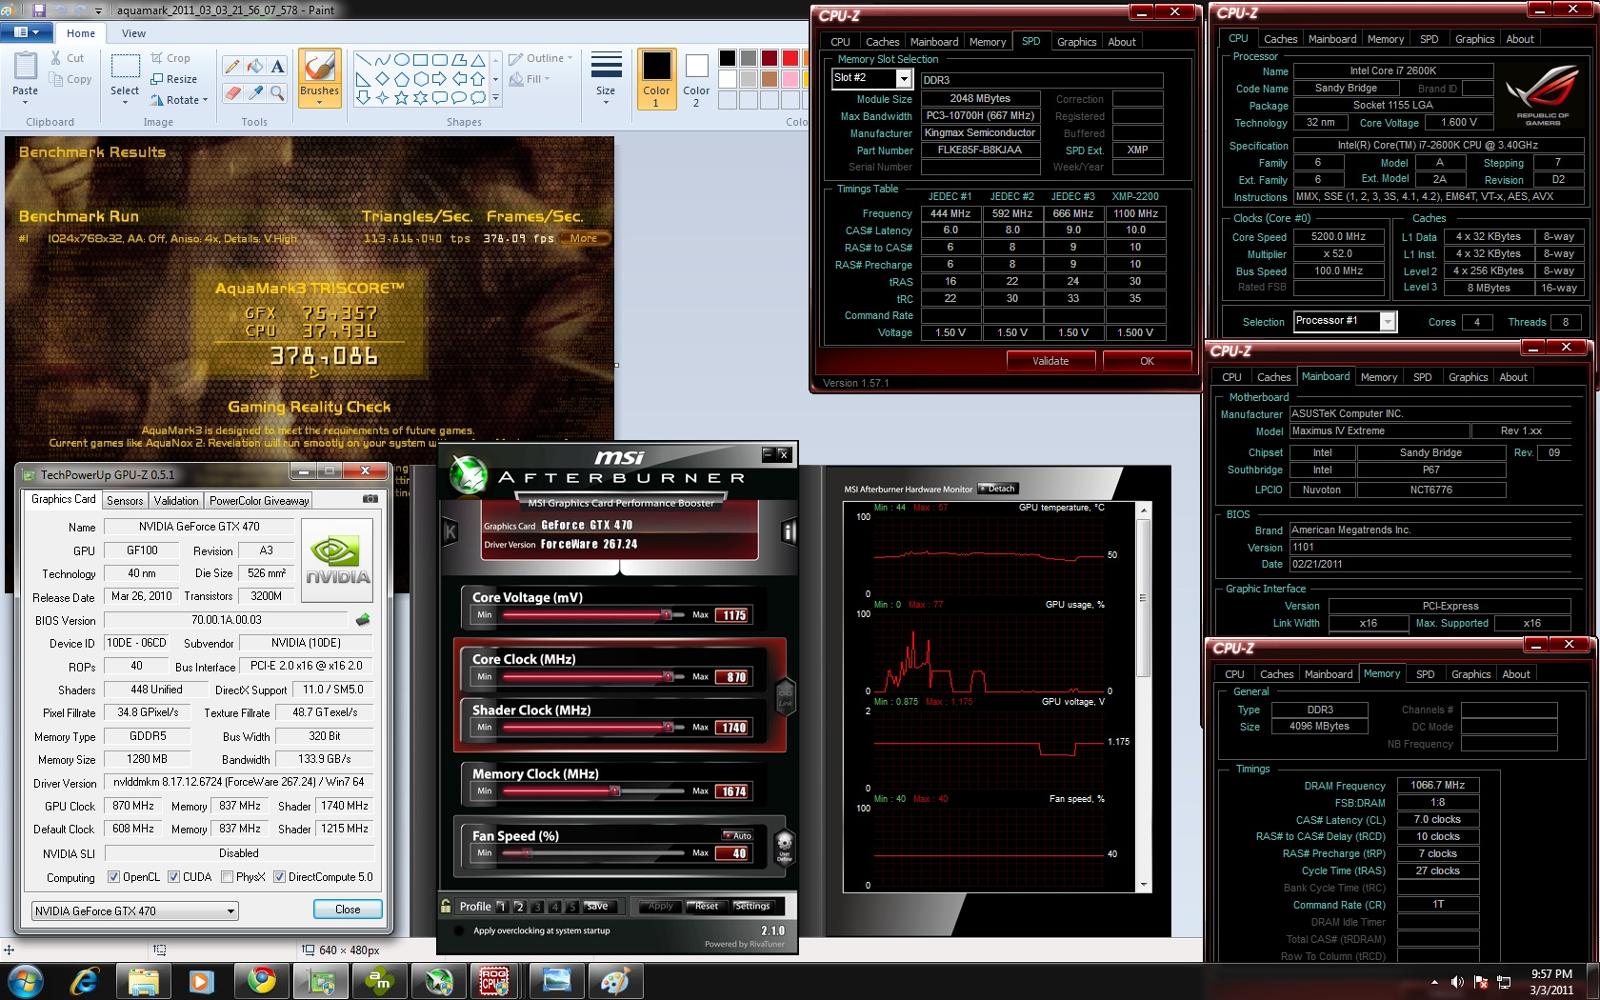Select the Text tool in Paint
The height and width of the screenshot is (1000, 1600).
point(278,66)
